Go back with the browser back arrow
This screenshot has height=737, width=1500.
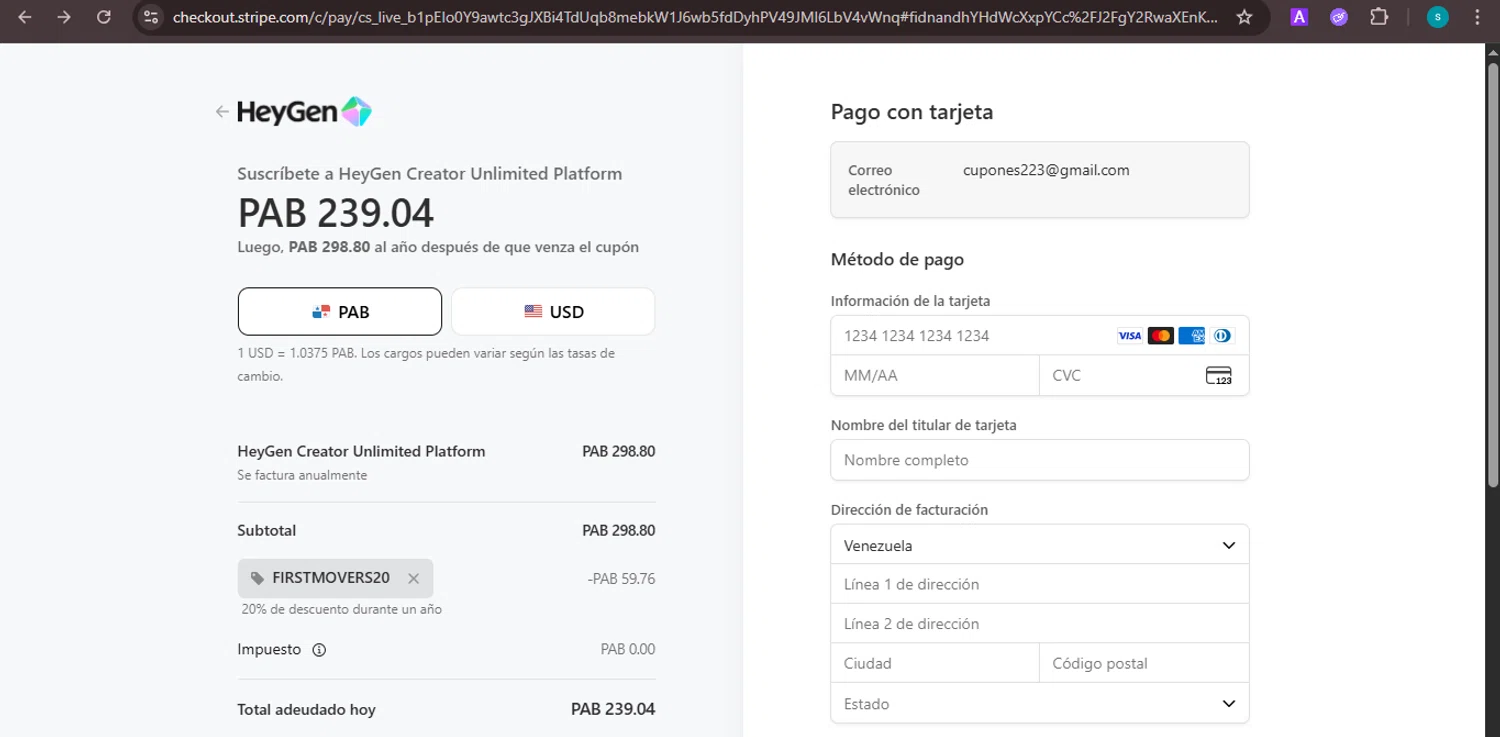click(x=25, y=17)
